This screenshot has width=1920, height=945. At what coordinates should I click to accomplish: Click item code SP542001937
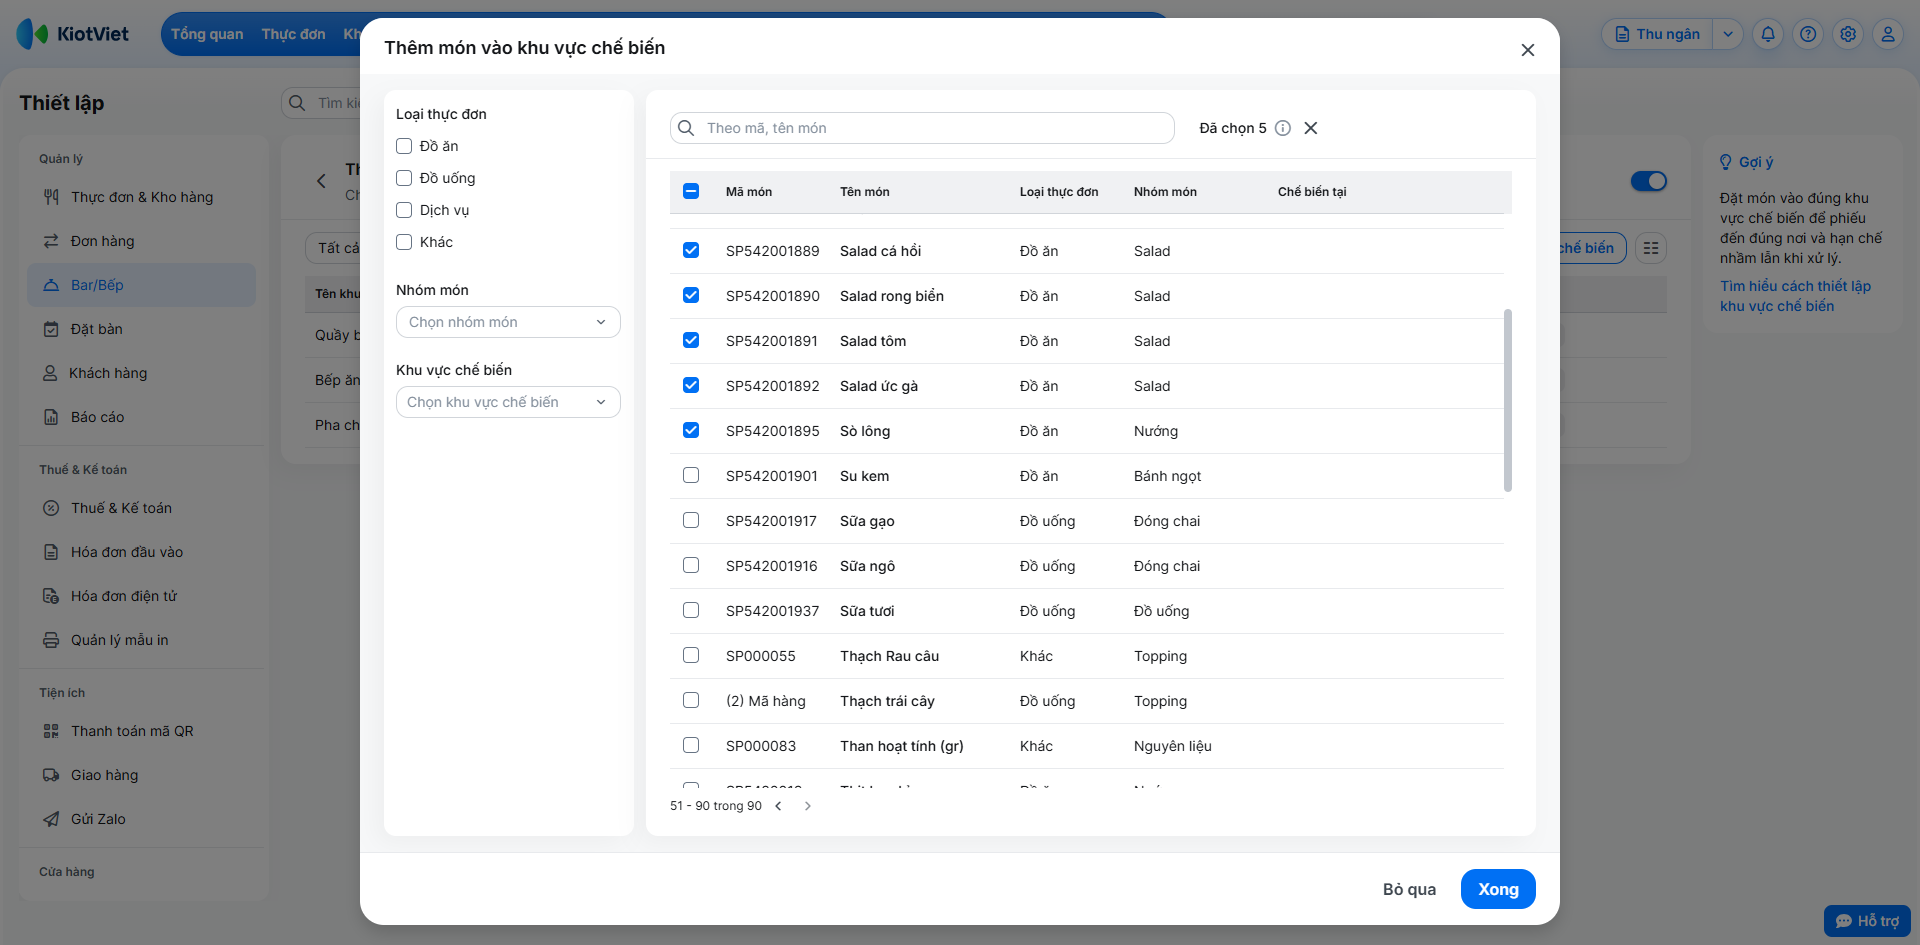click(x=772, y=611)
